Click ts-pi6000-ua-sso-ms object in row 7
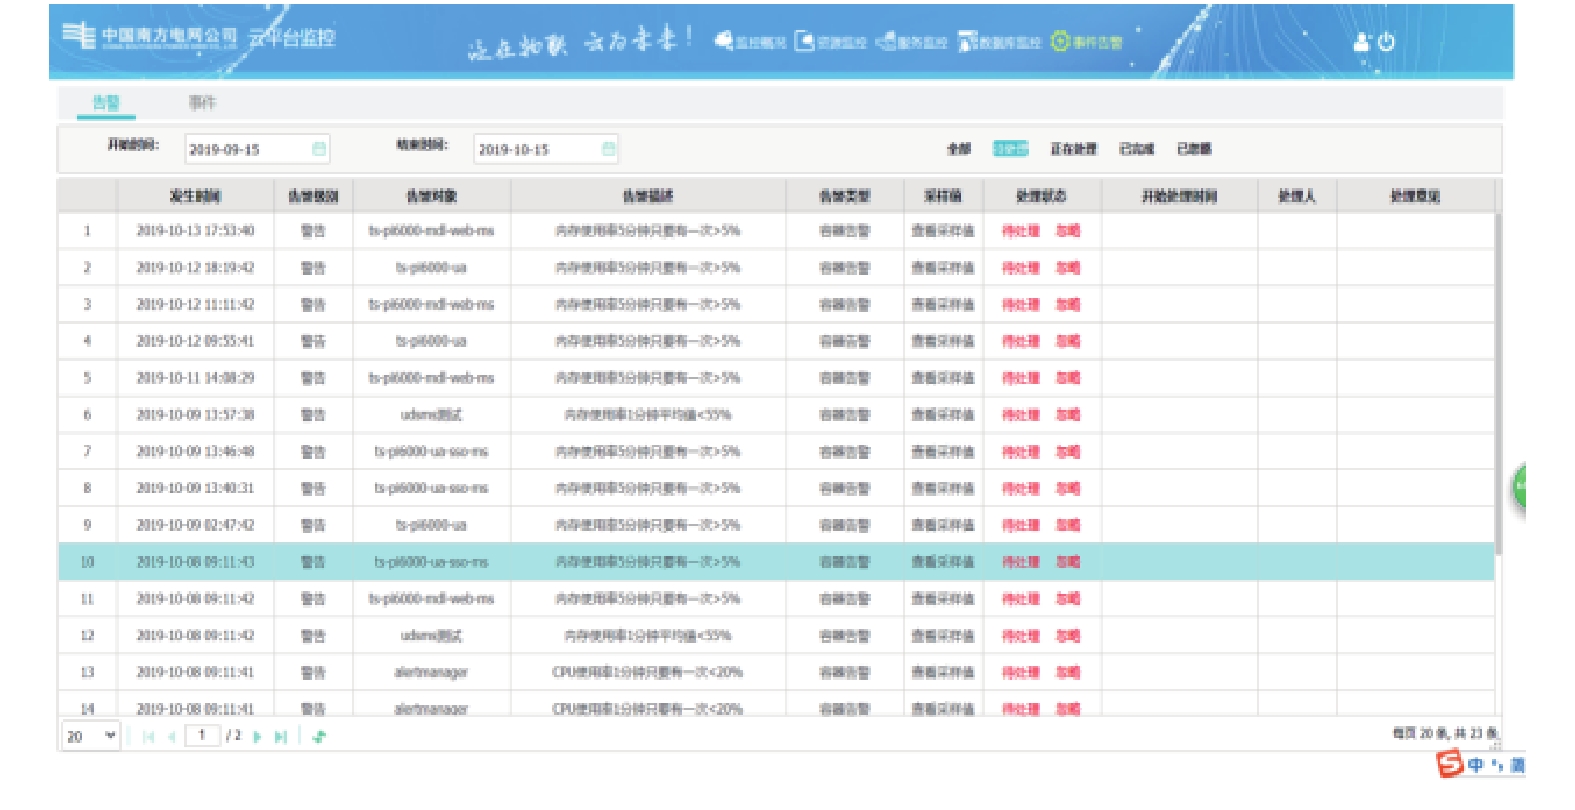Viewport: 1575px width, 810px height. pyautogui.click(x=431, y=452)
